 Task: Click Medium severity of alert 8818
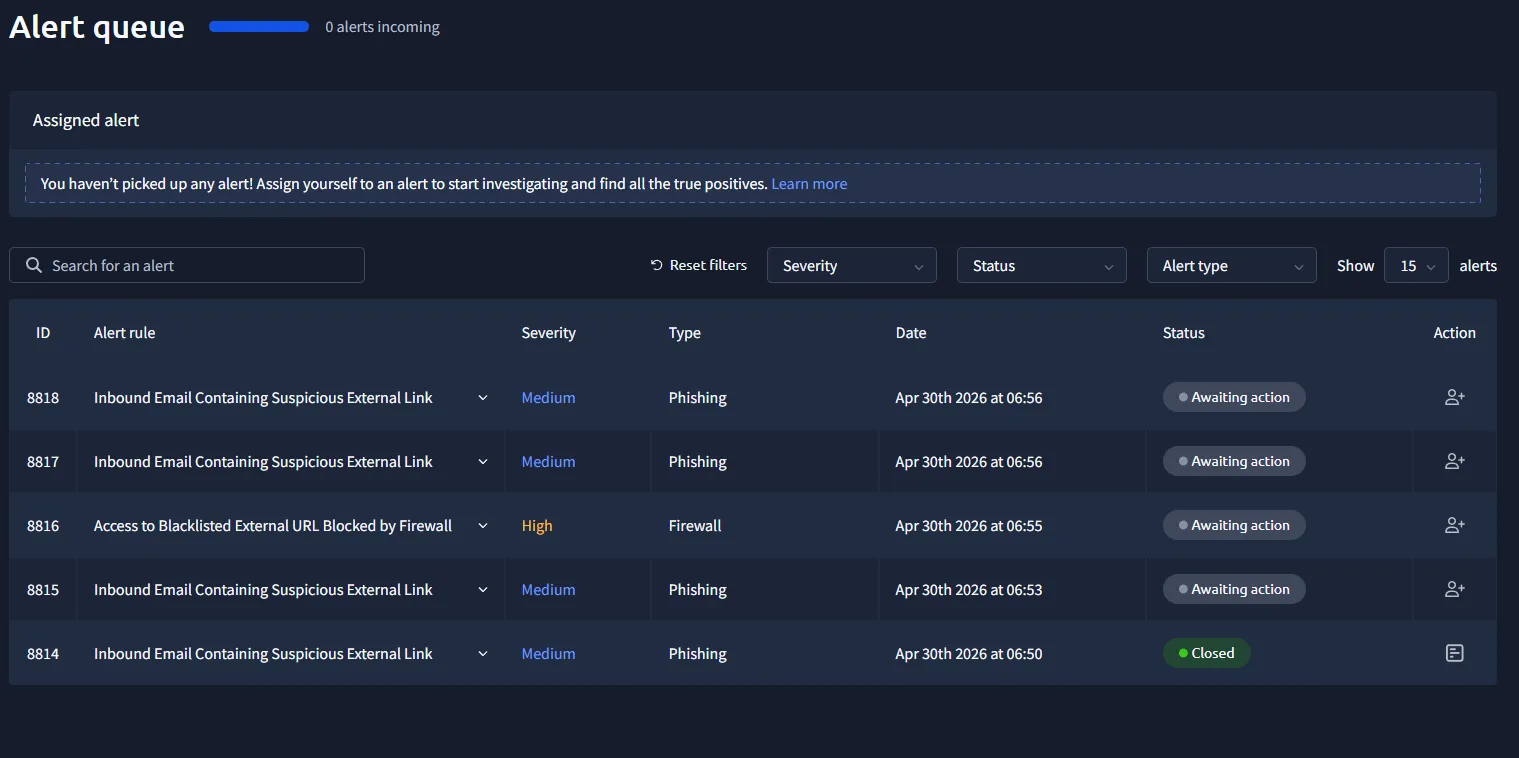[x=548, y=398]
